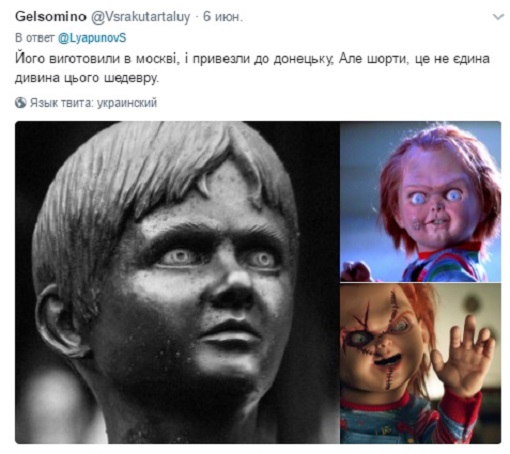510x454 pixels.
Task: Open the @Vsrakutartaluy handle link
Action: [x=140, y=17]
